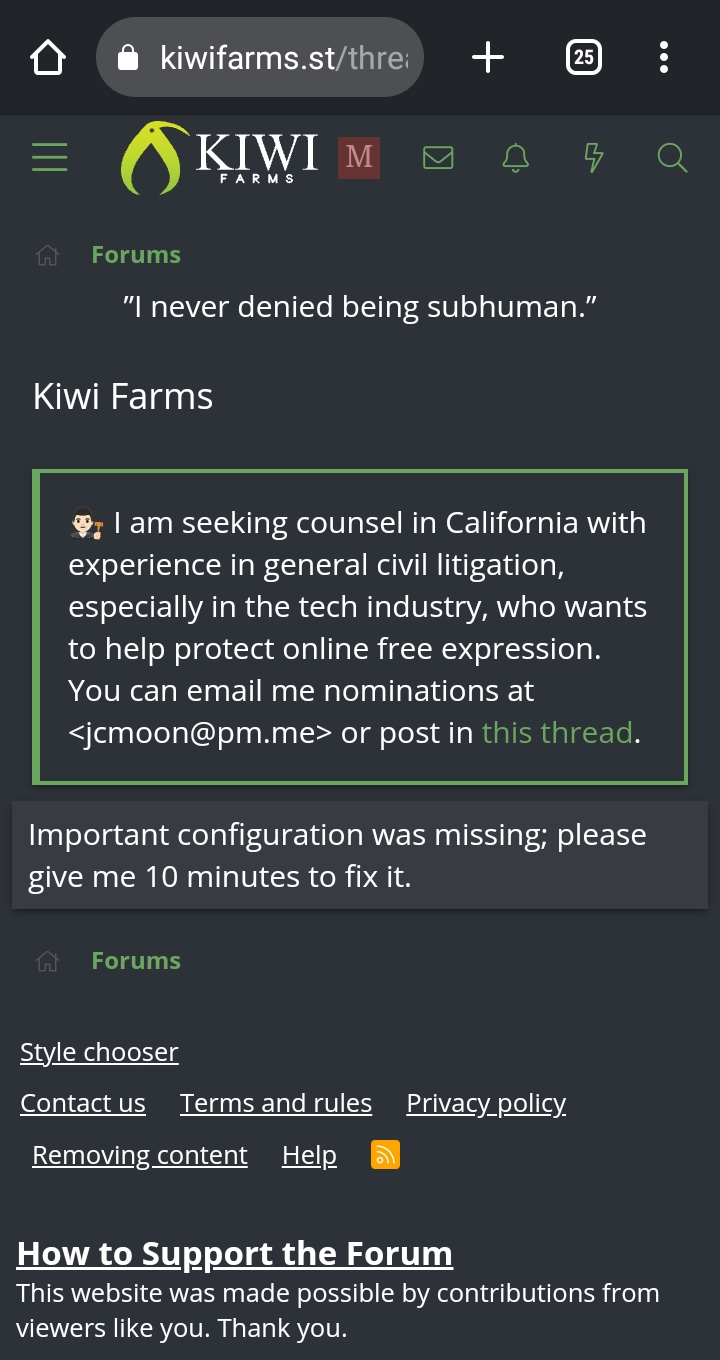
Task: Click the top breadcrumb home icon
Action: click(48, 256)
